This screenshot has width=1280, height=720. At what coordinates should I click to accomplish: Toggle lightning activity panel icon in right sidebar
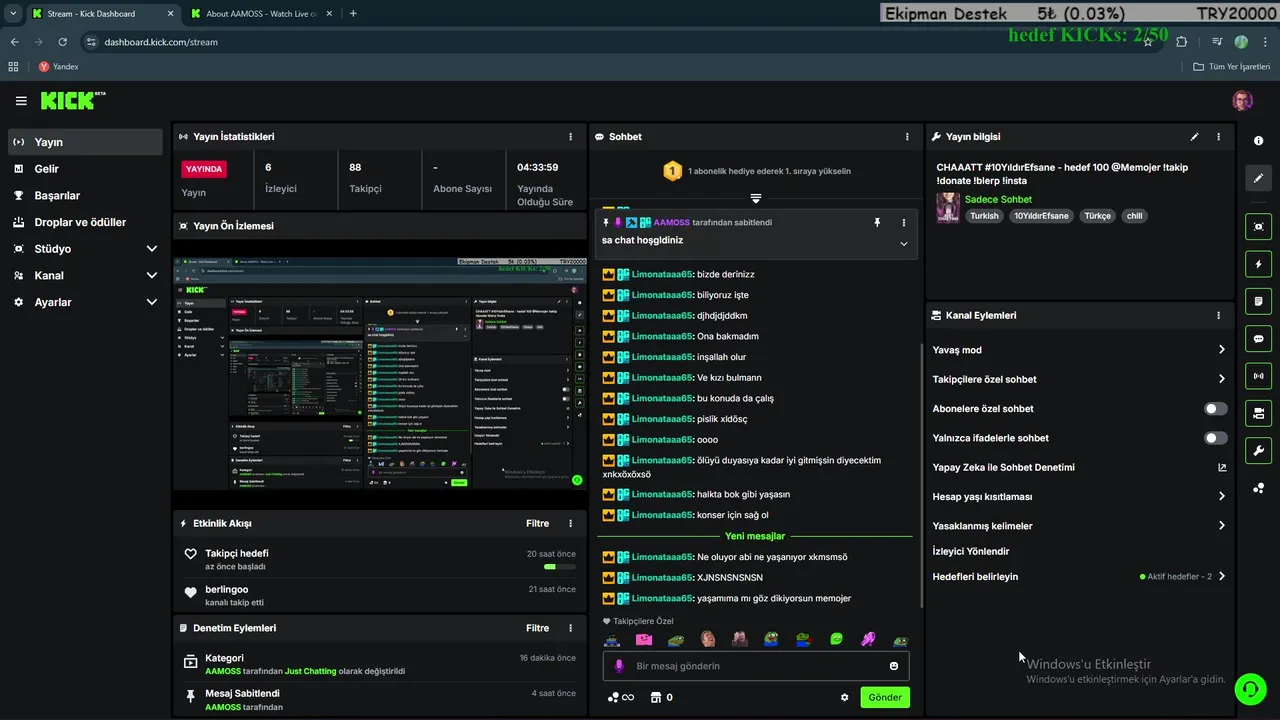pos(1259,264)
